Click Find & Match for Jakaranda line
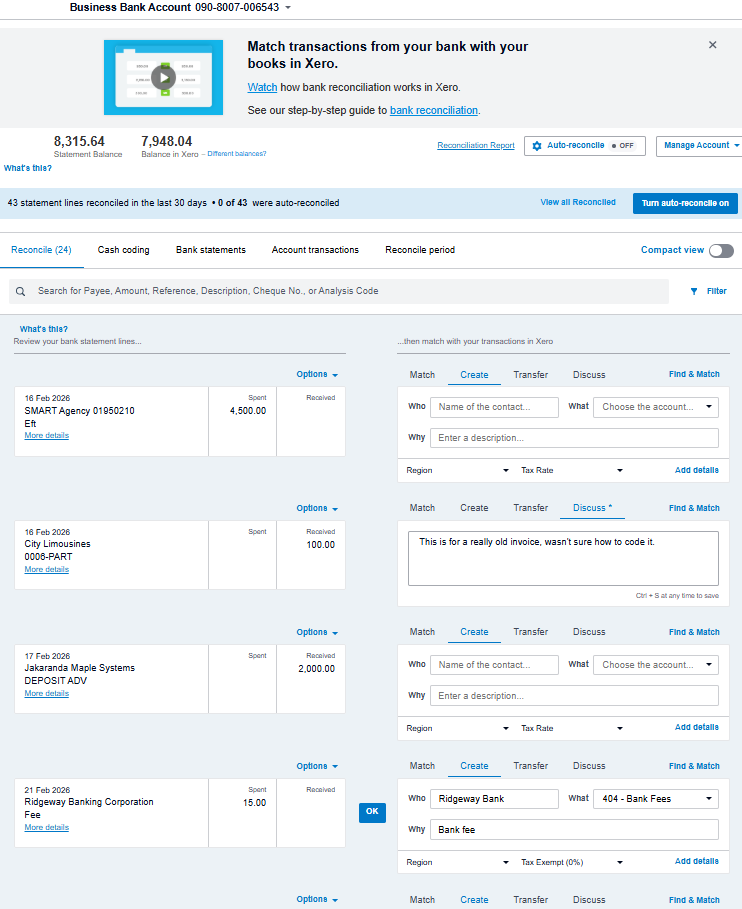The image size is (742, 909). [694, 632]
